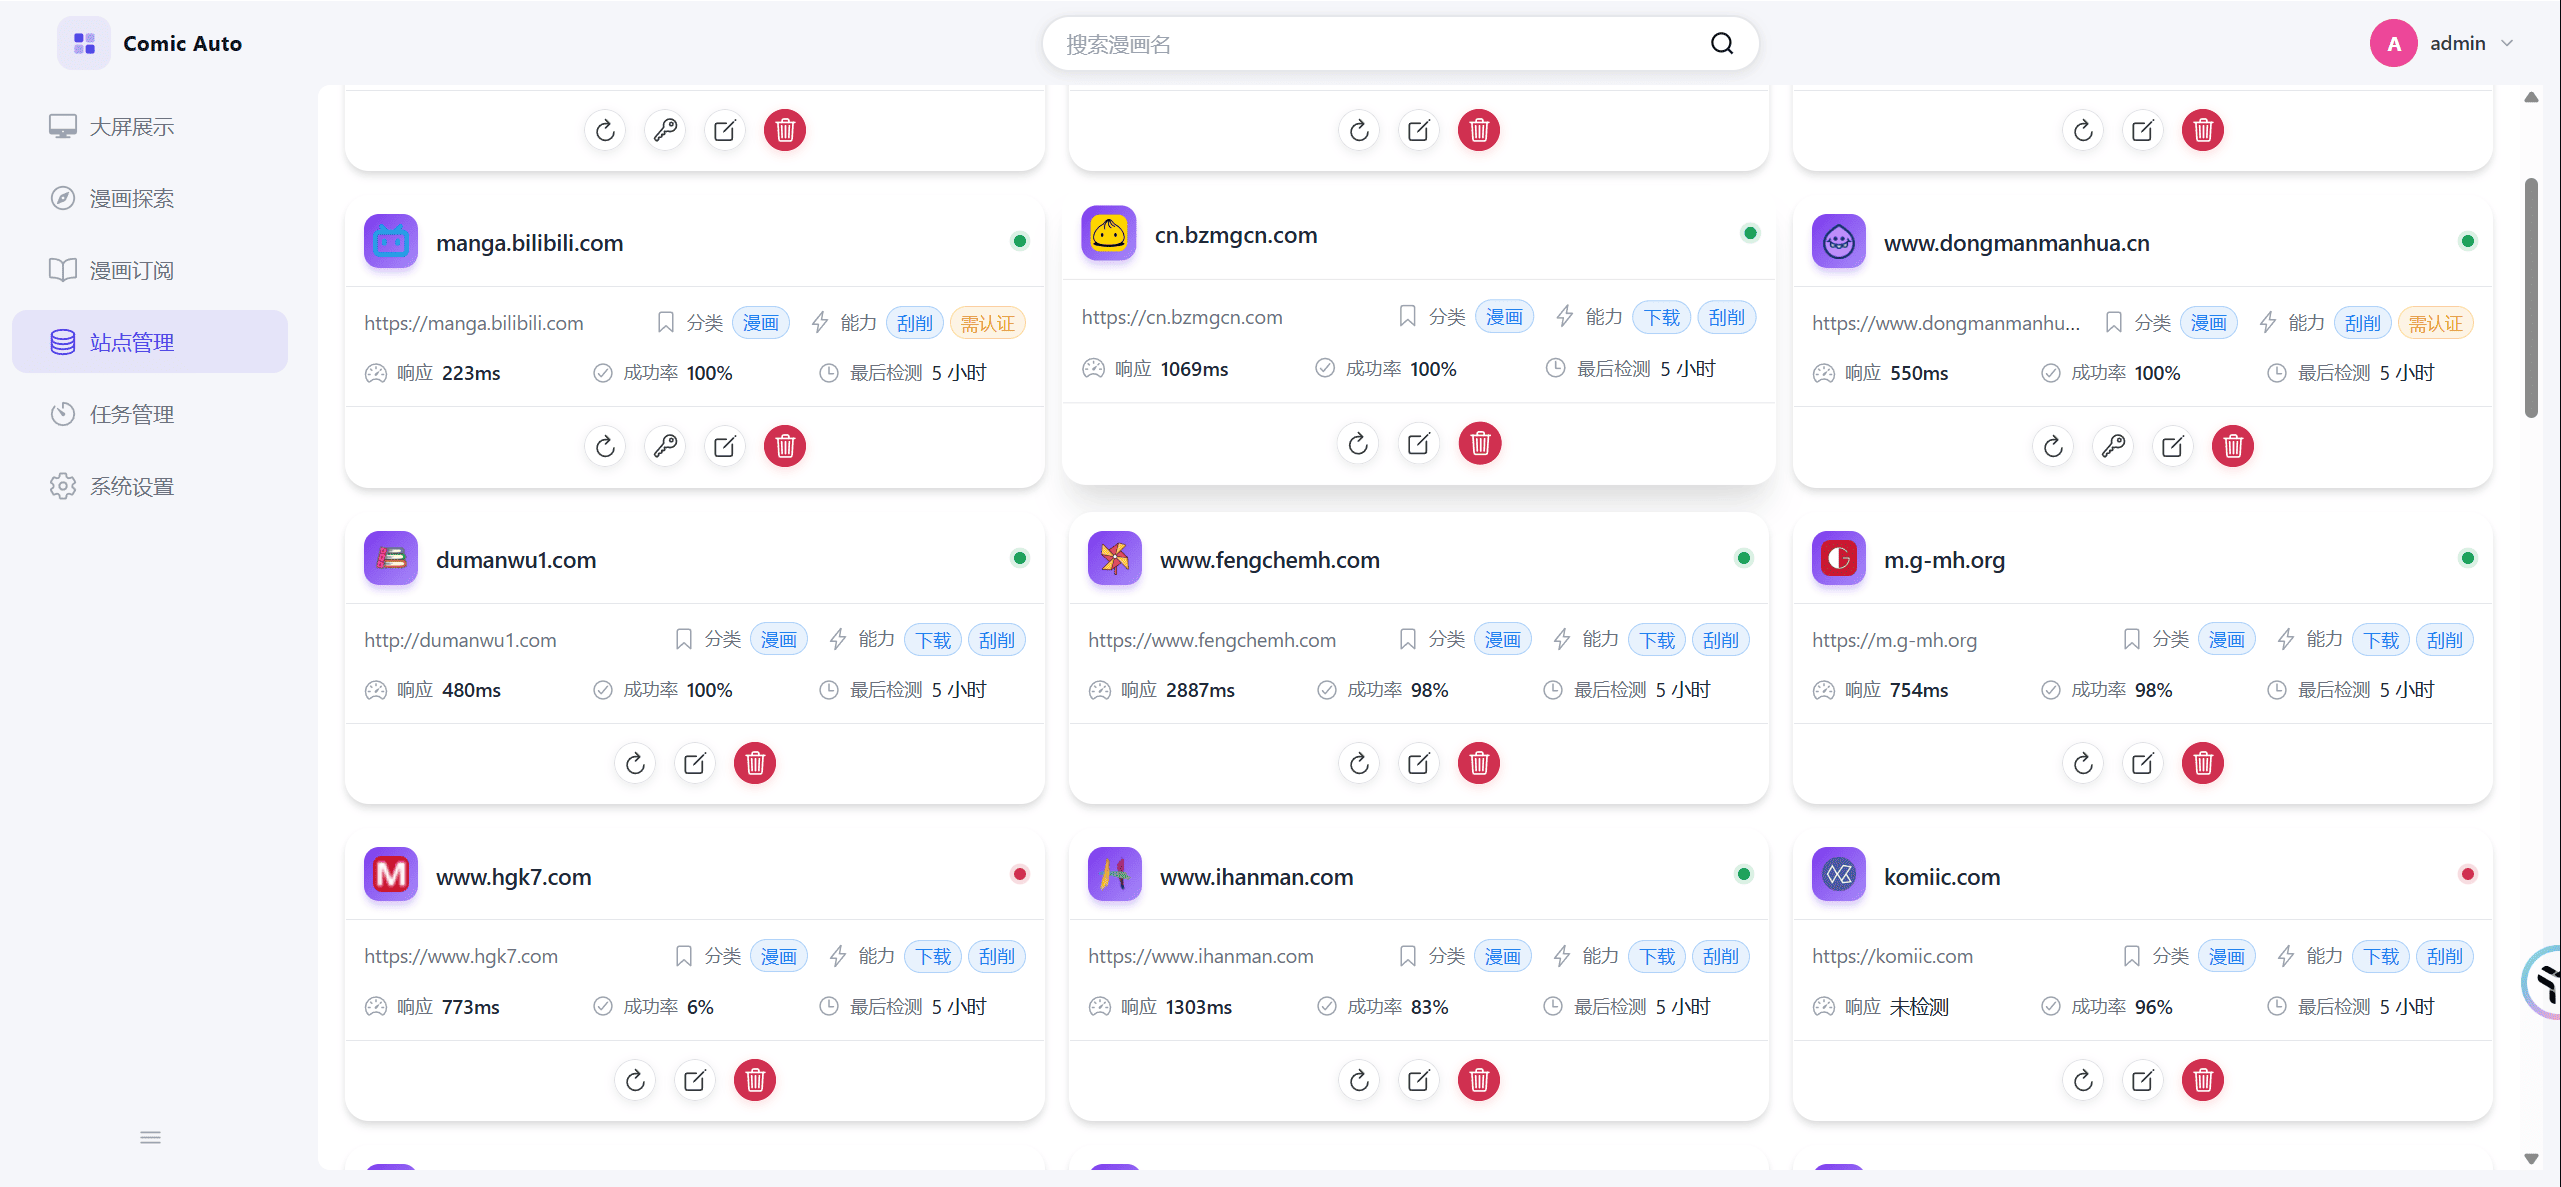Click the 刮削 tag on www.hgk7.com

[996, 956]
